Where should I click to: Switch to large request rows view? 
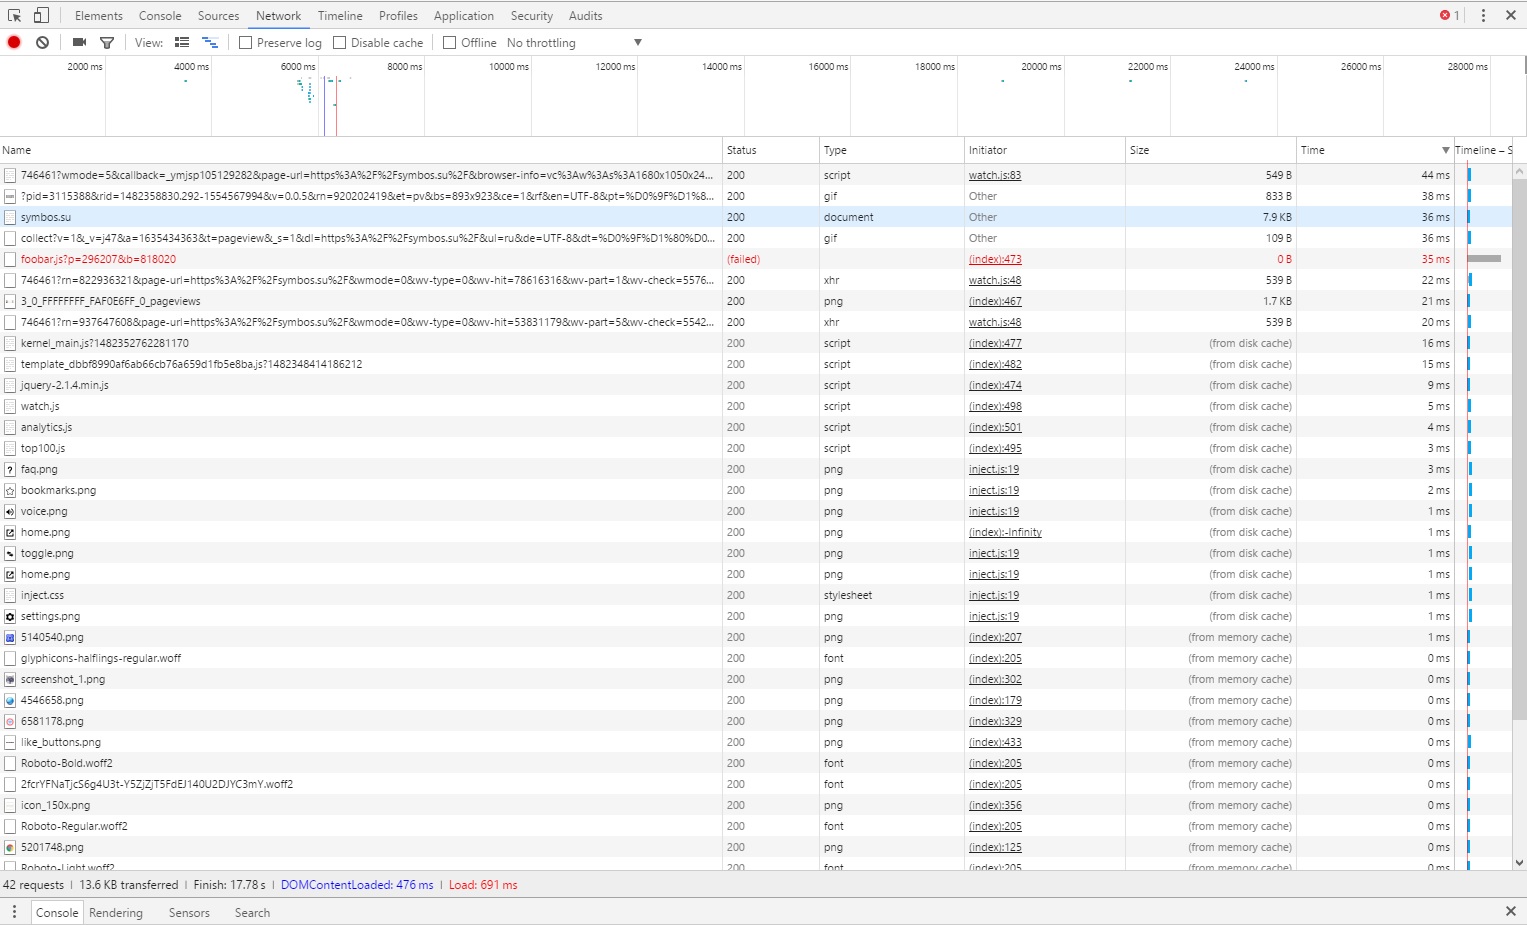pos(182,42)
